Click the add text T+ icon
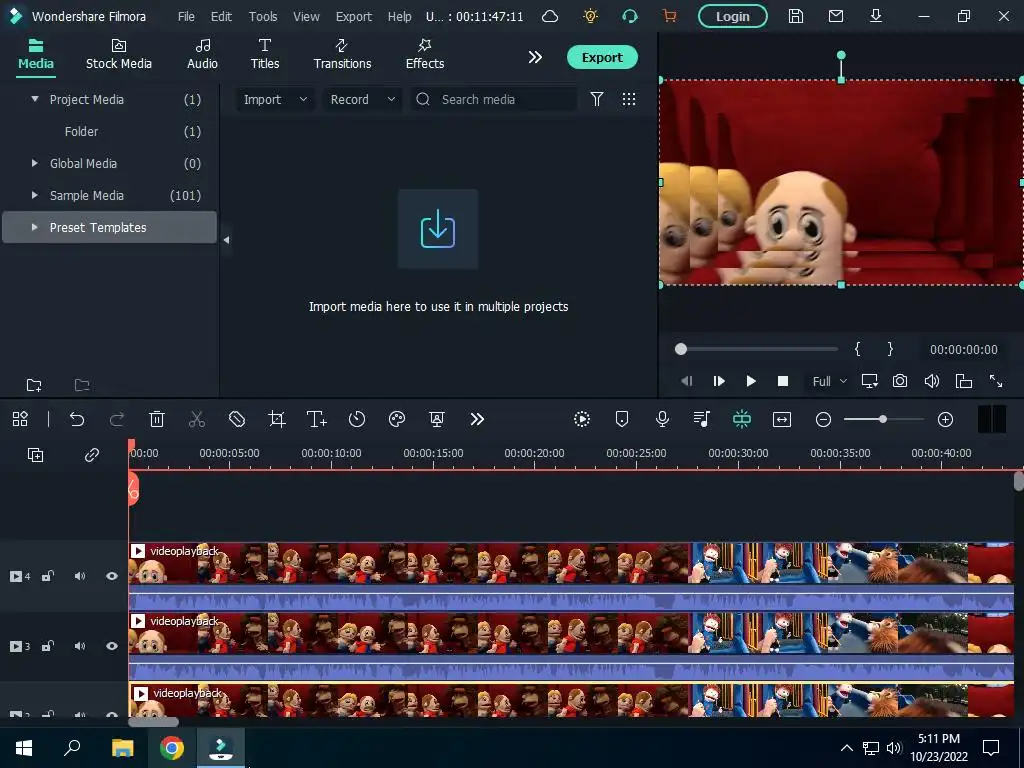The height and width of the screenshot is (768, 1024). pyautogui.click(x=317, y=419)
